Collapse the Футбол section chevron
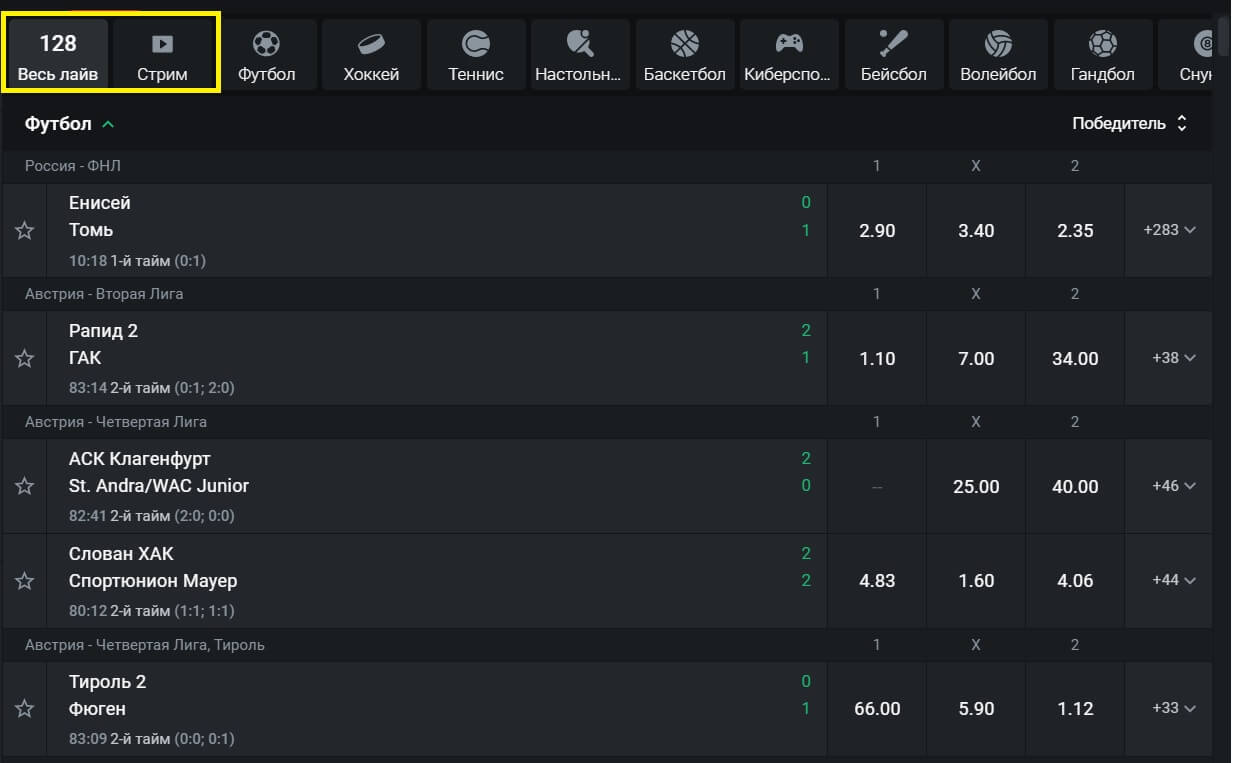This screenshot has height=763, width=1235. point(109,124)
